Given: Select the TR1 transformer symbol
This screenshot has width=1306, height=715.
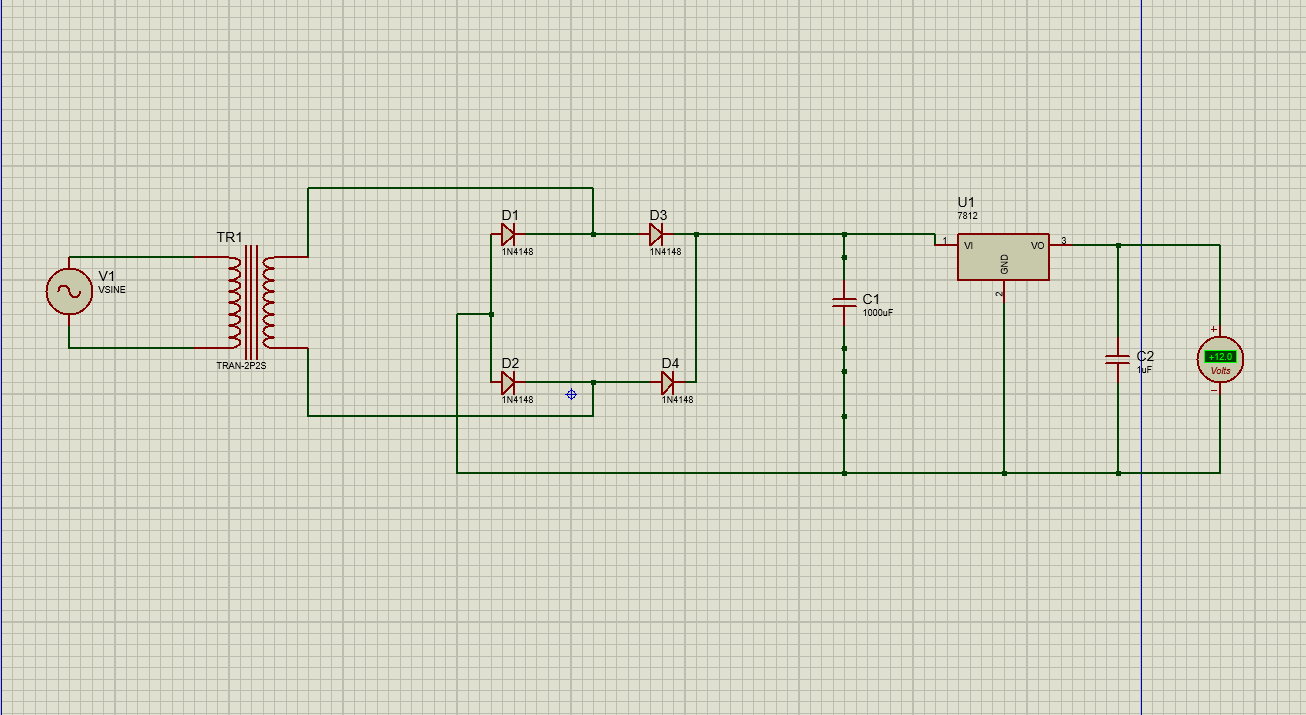Looking at the screenshot, I should click(251, 303).
